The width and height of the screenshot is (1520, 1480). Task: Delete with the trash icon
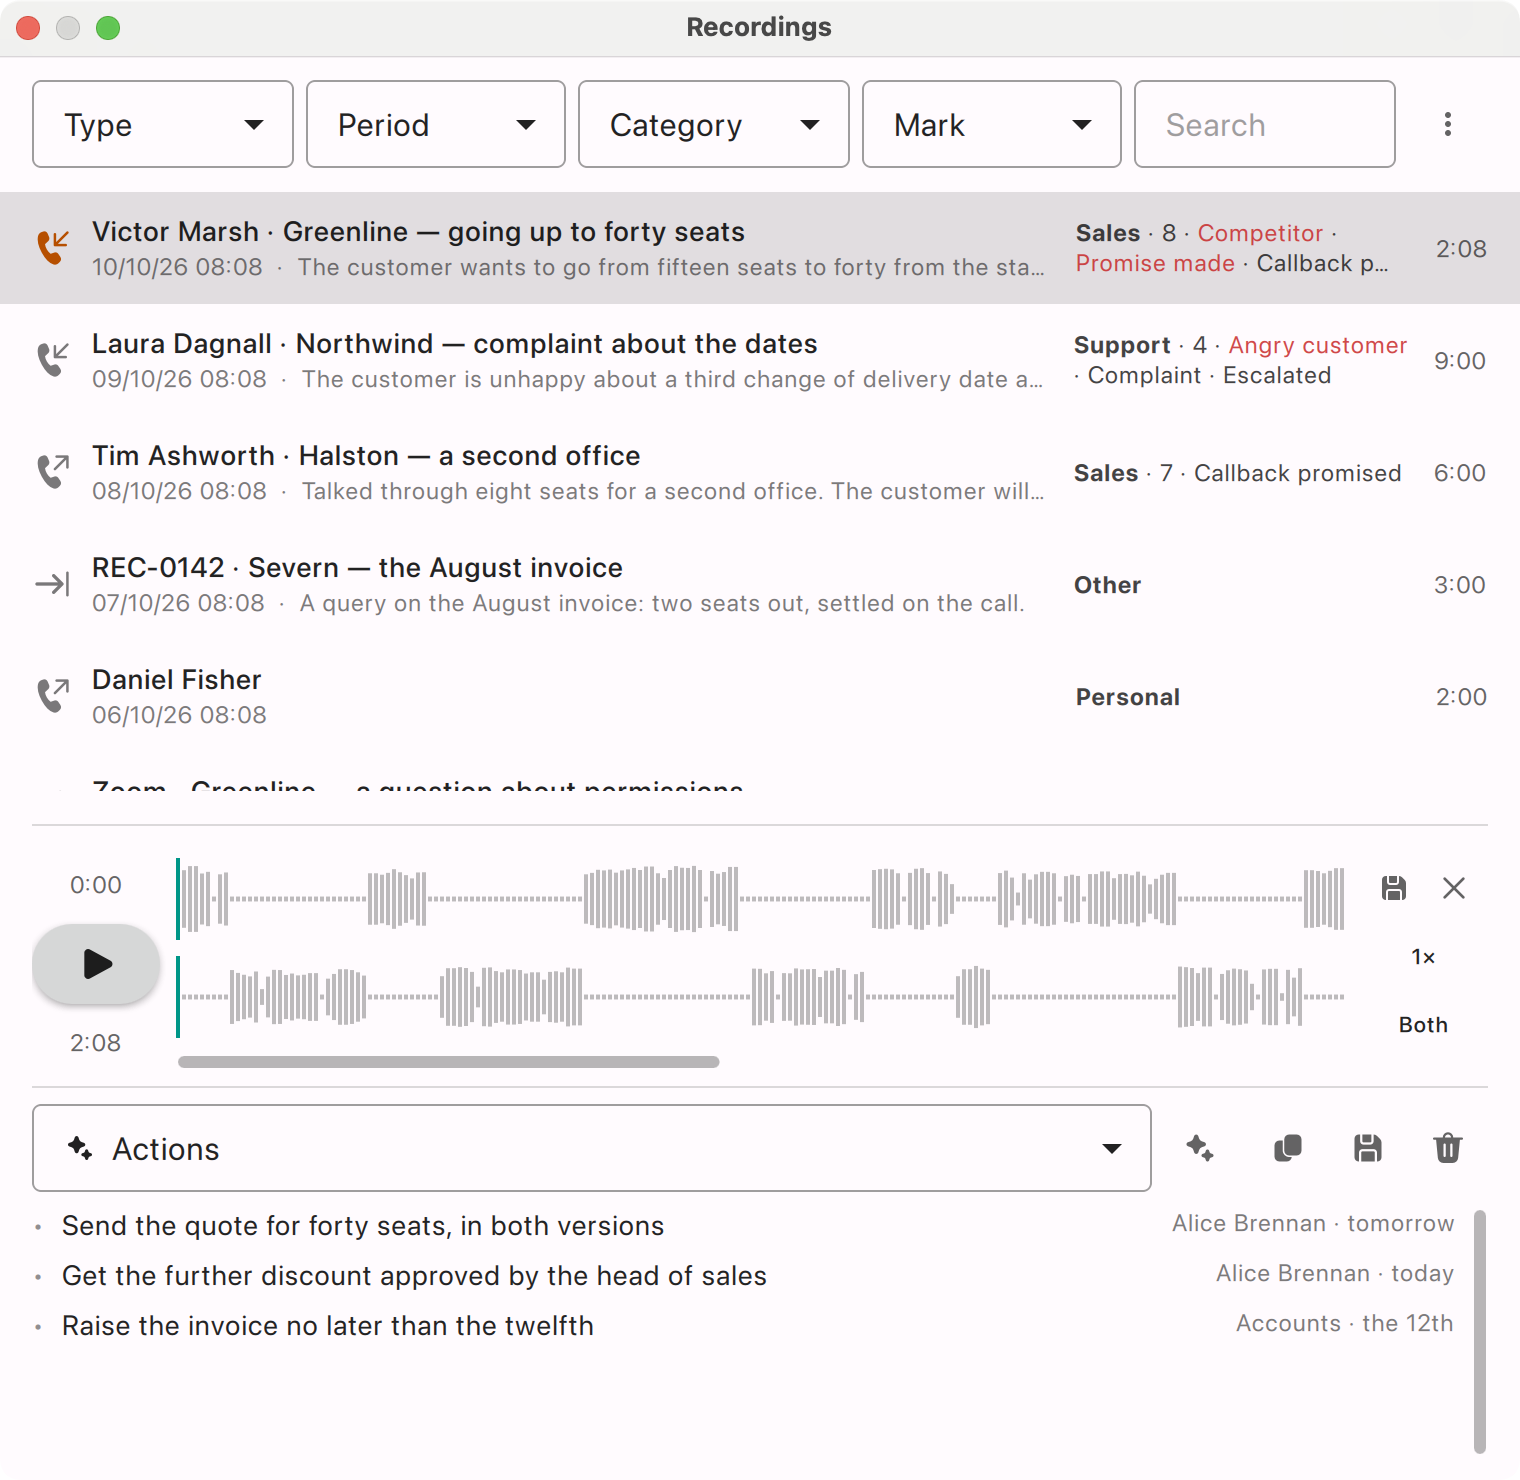click(1448, 1148)
